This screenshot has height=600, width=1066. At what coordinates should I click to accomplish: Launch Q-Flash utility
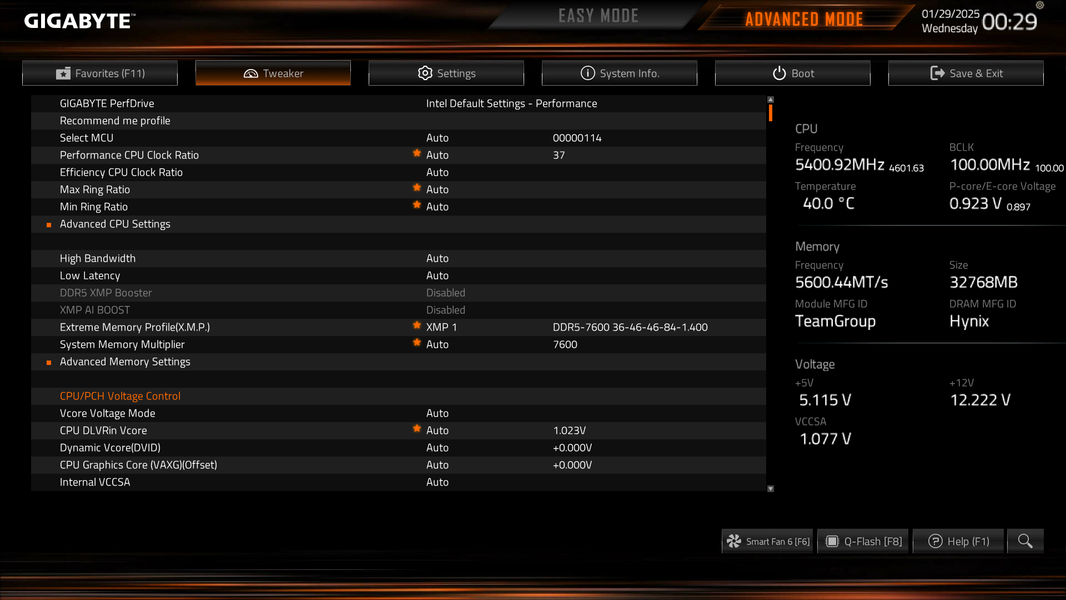pos(863,541)
